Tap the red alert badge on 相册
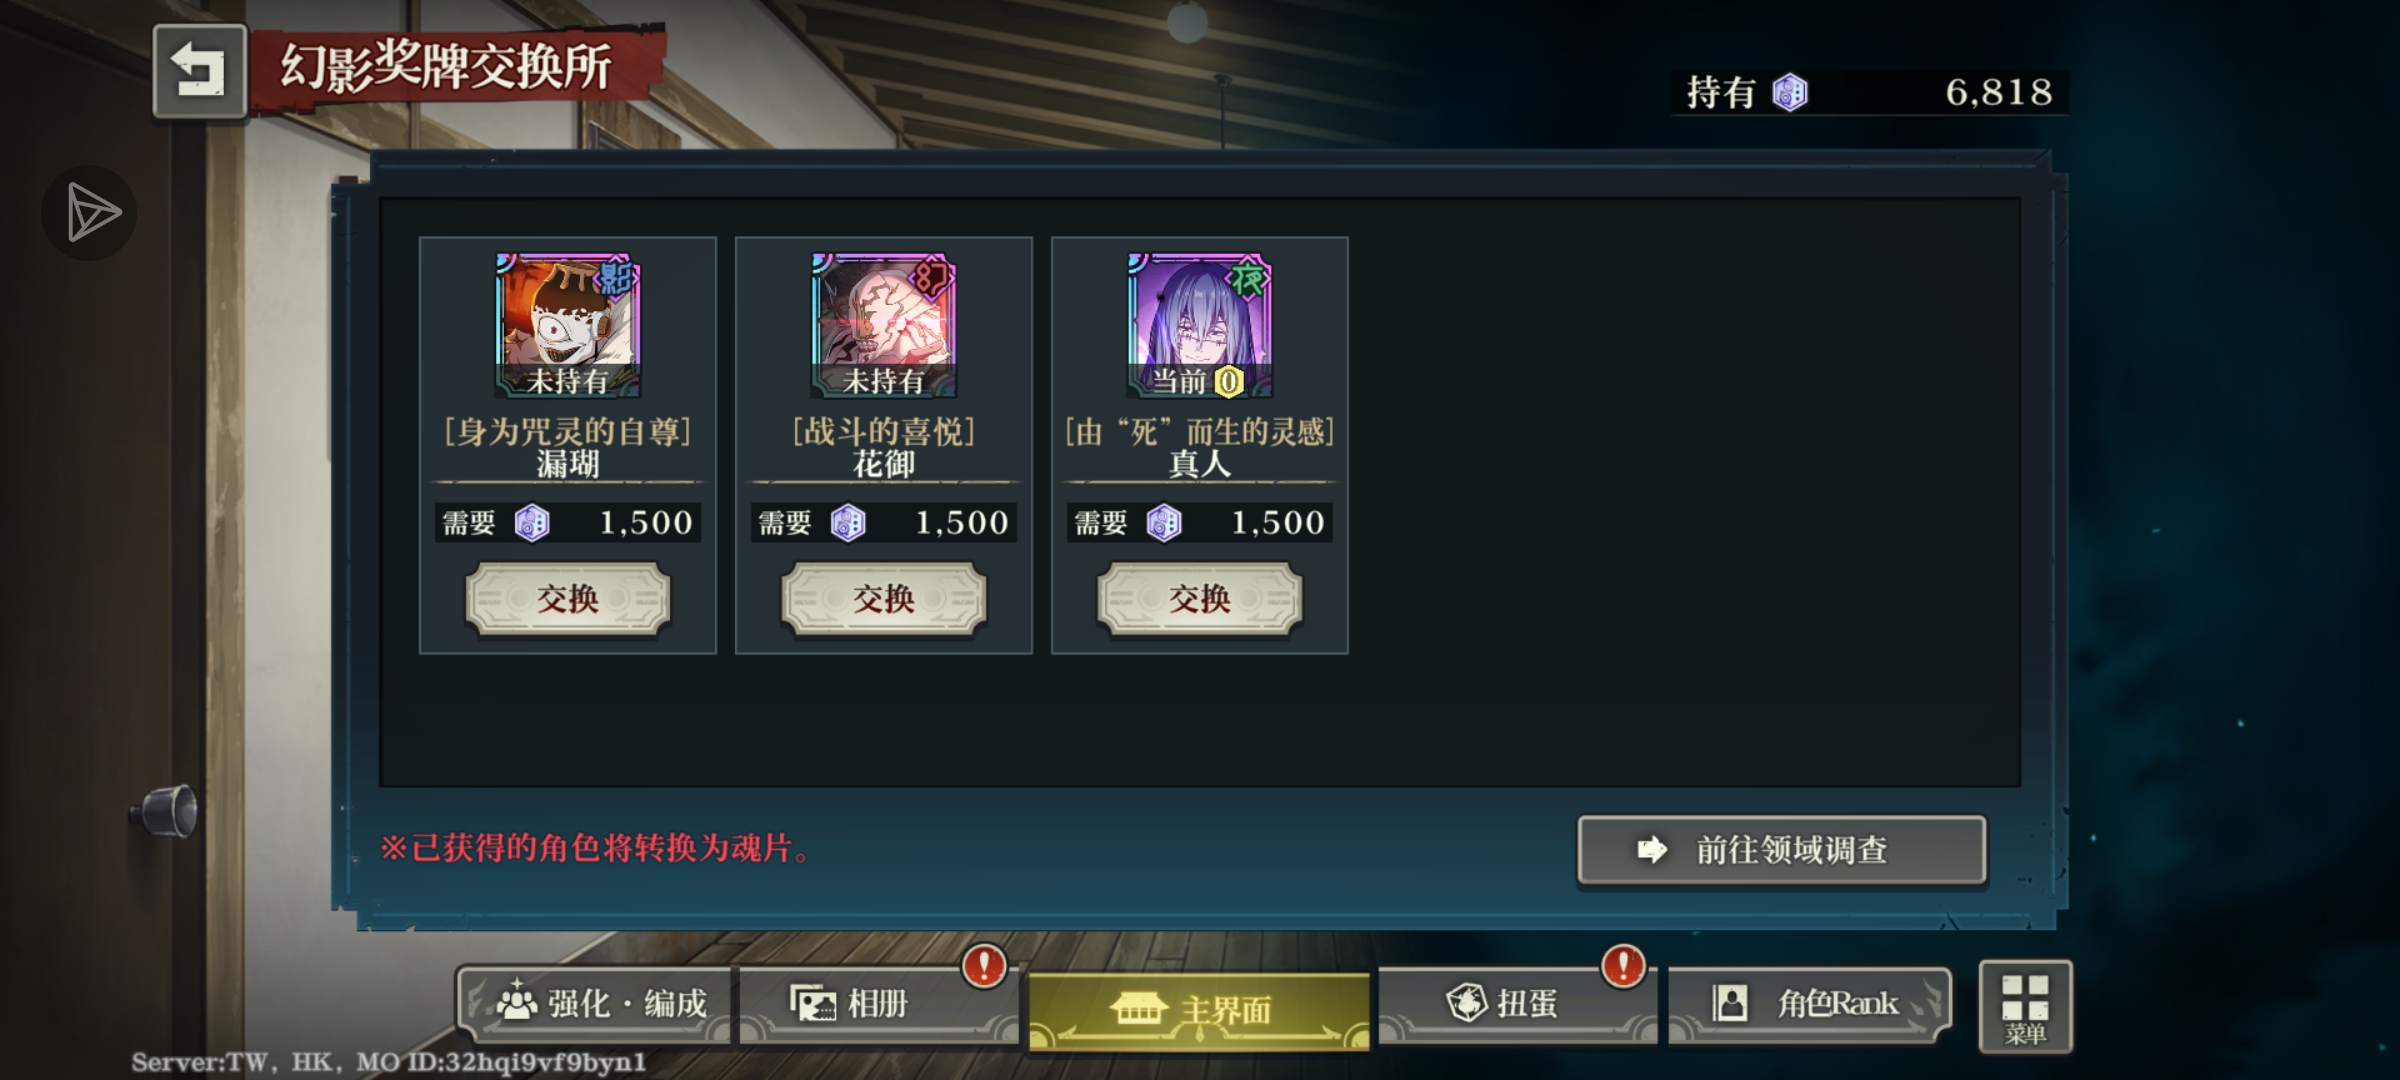The width and height of the screenshot is (2400, 1080). pyautogui.click(x=984, y=966)
